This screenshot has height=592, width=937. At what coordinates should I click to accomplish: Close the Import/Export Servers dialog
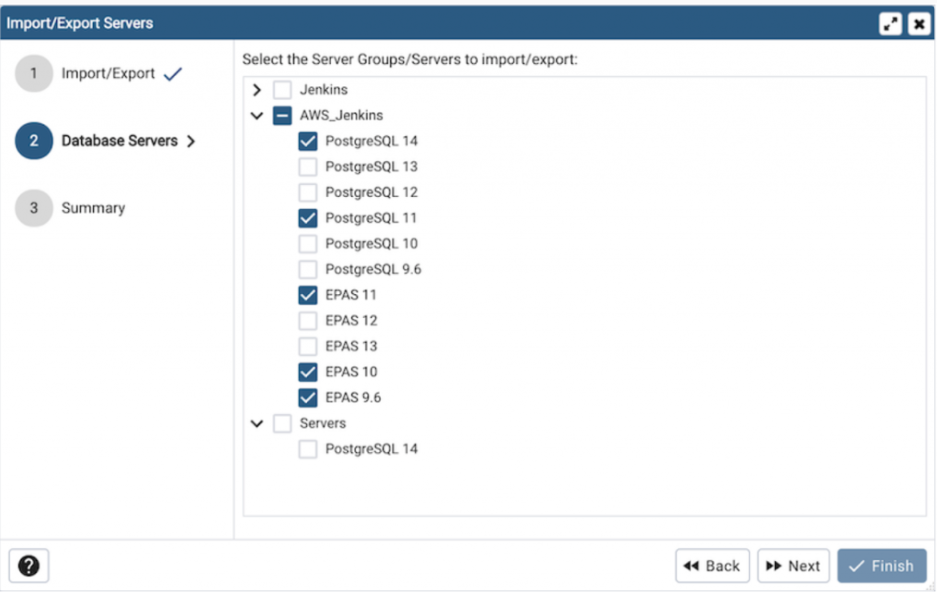coord(918,24)
